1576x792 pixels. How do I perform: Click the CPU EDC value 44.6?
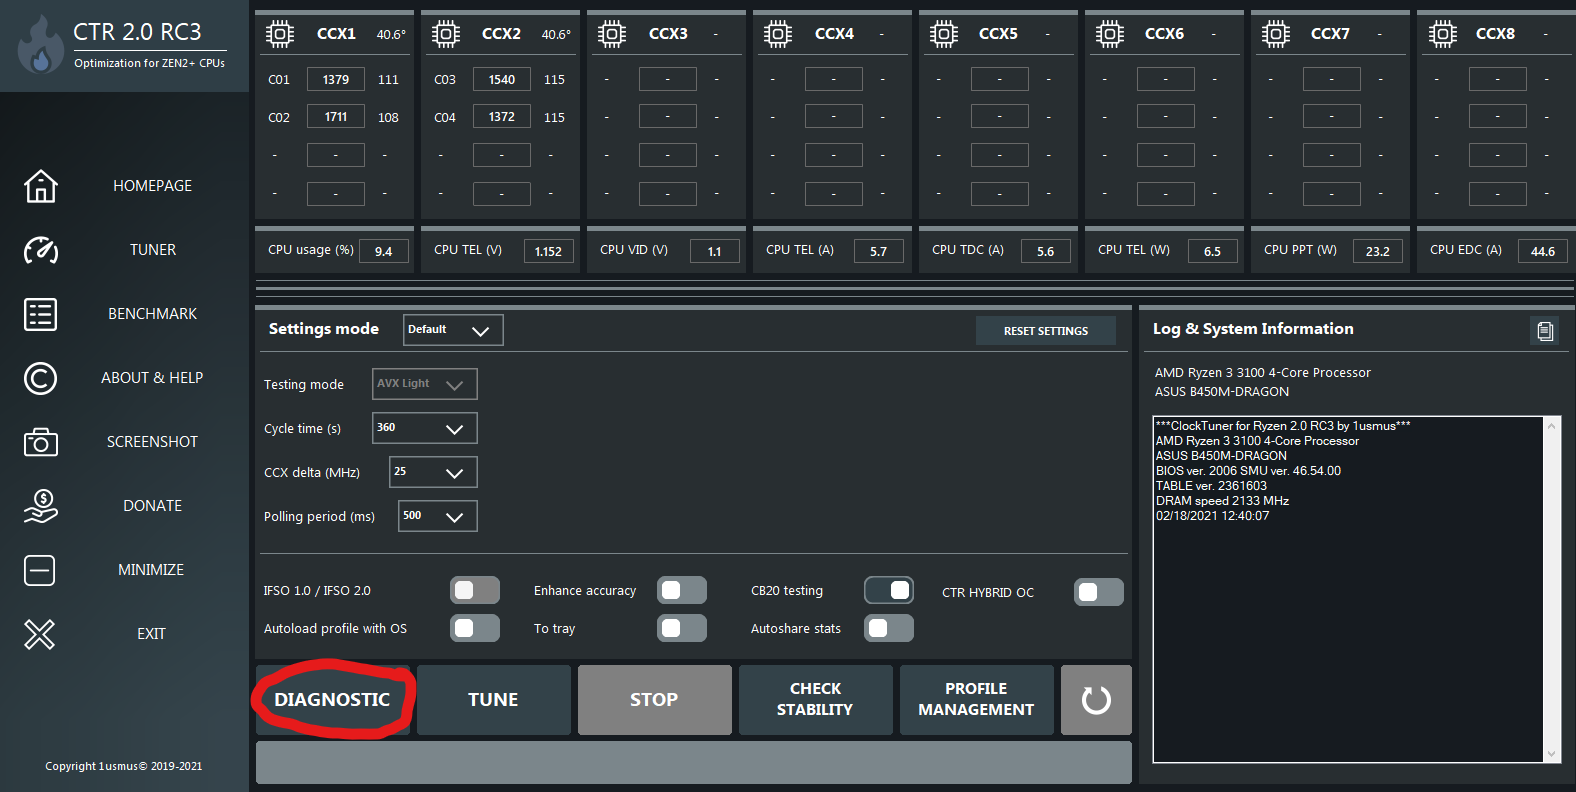[1543, 251]
